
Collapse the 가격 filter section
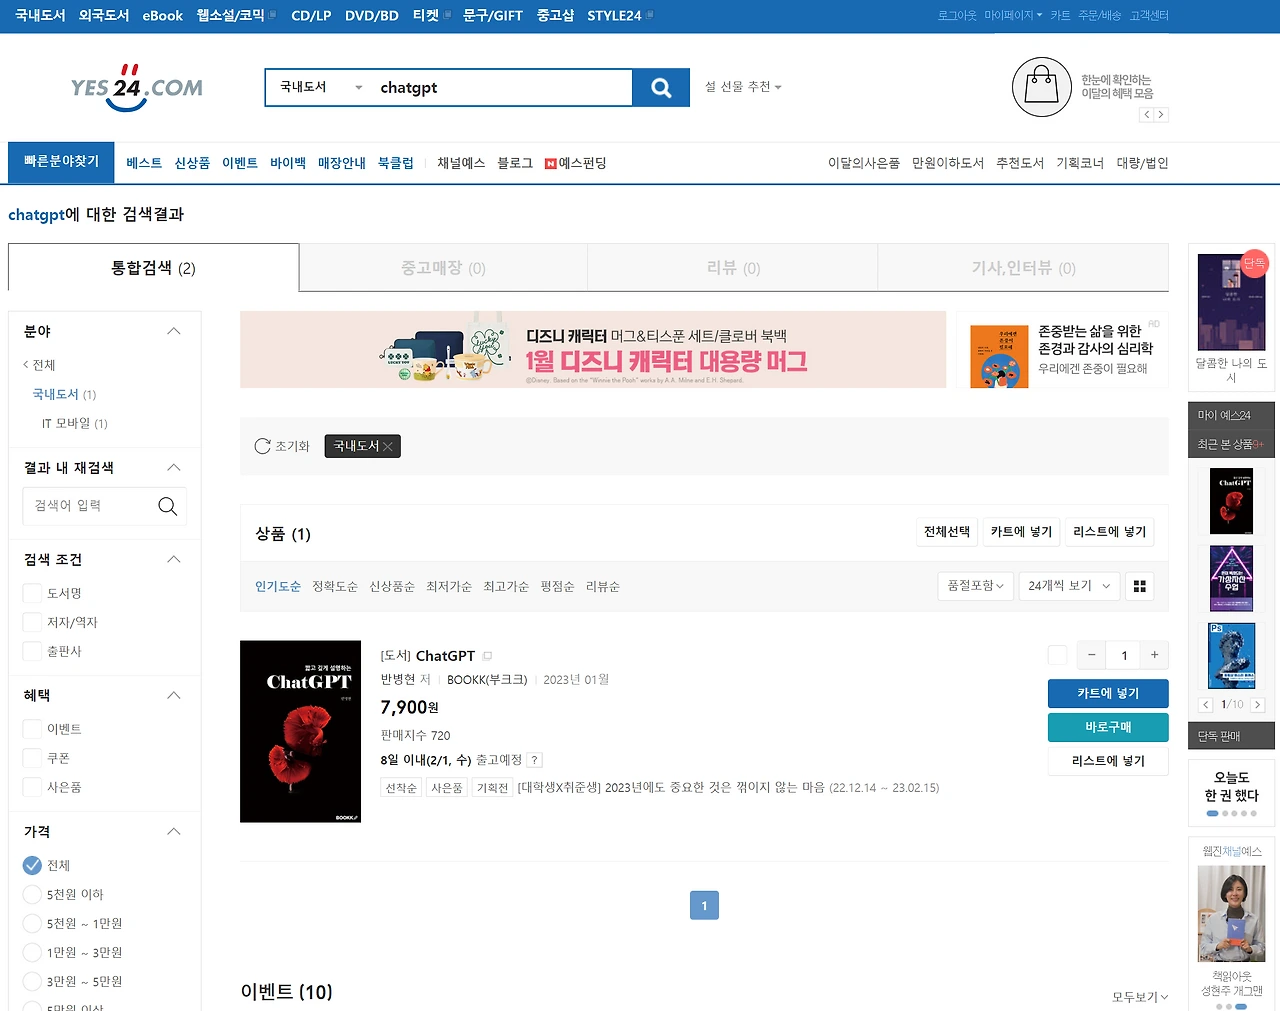click(174, 831)
